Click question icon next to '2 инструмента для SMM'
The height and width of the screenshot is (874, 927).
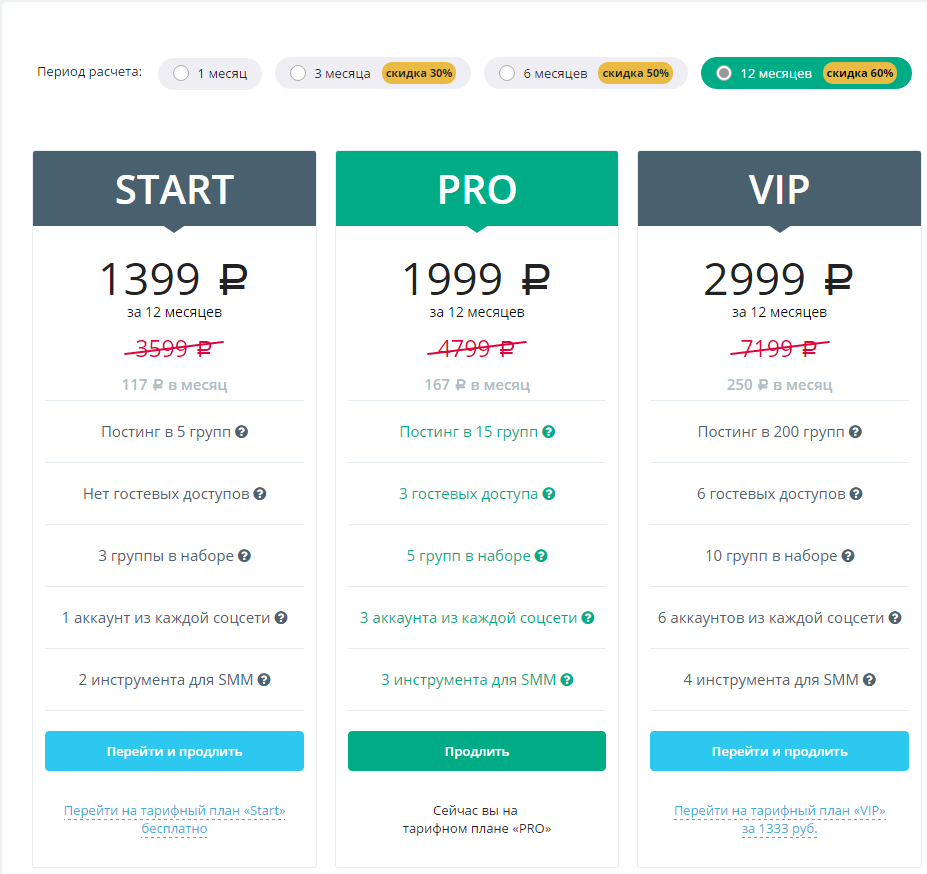264,680
